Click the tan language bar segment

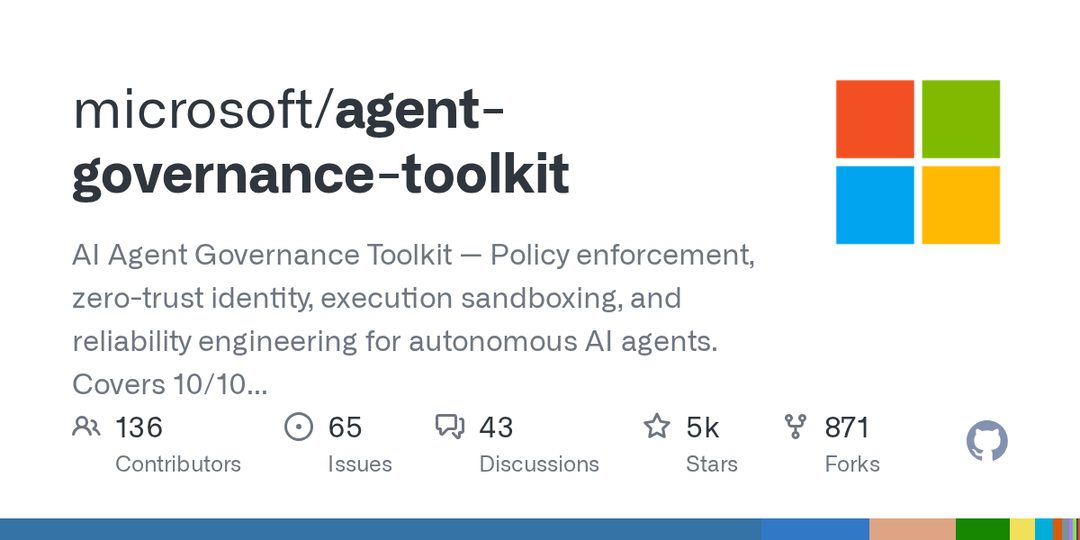click(912, 529)
